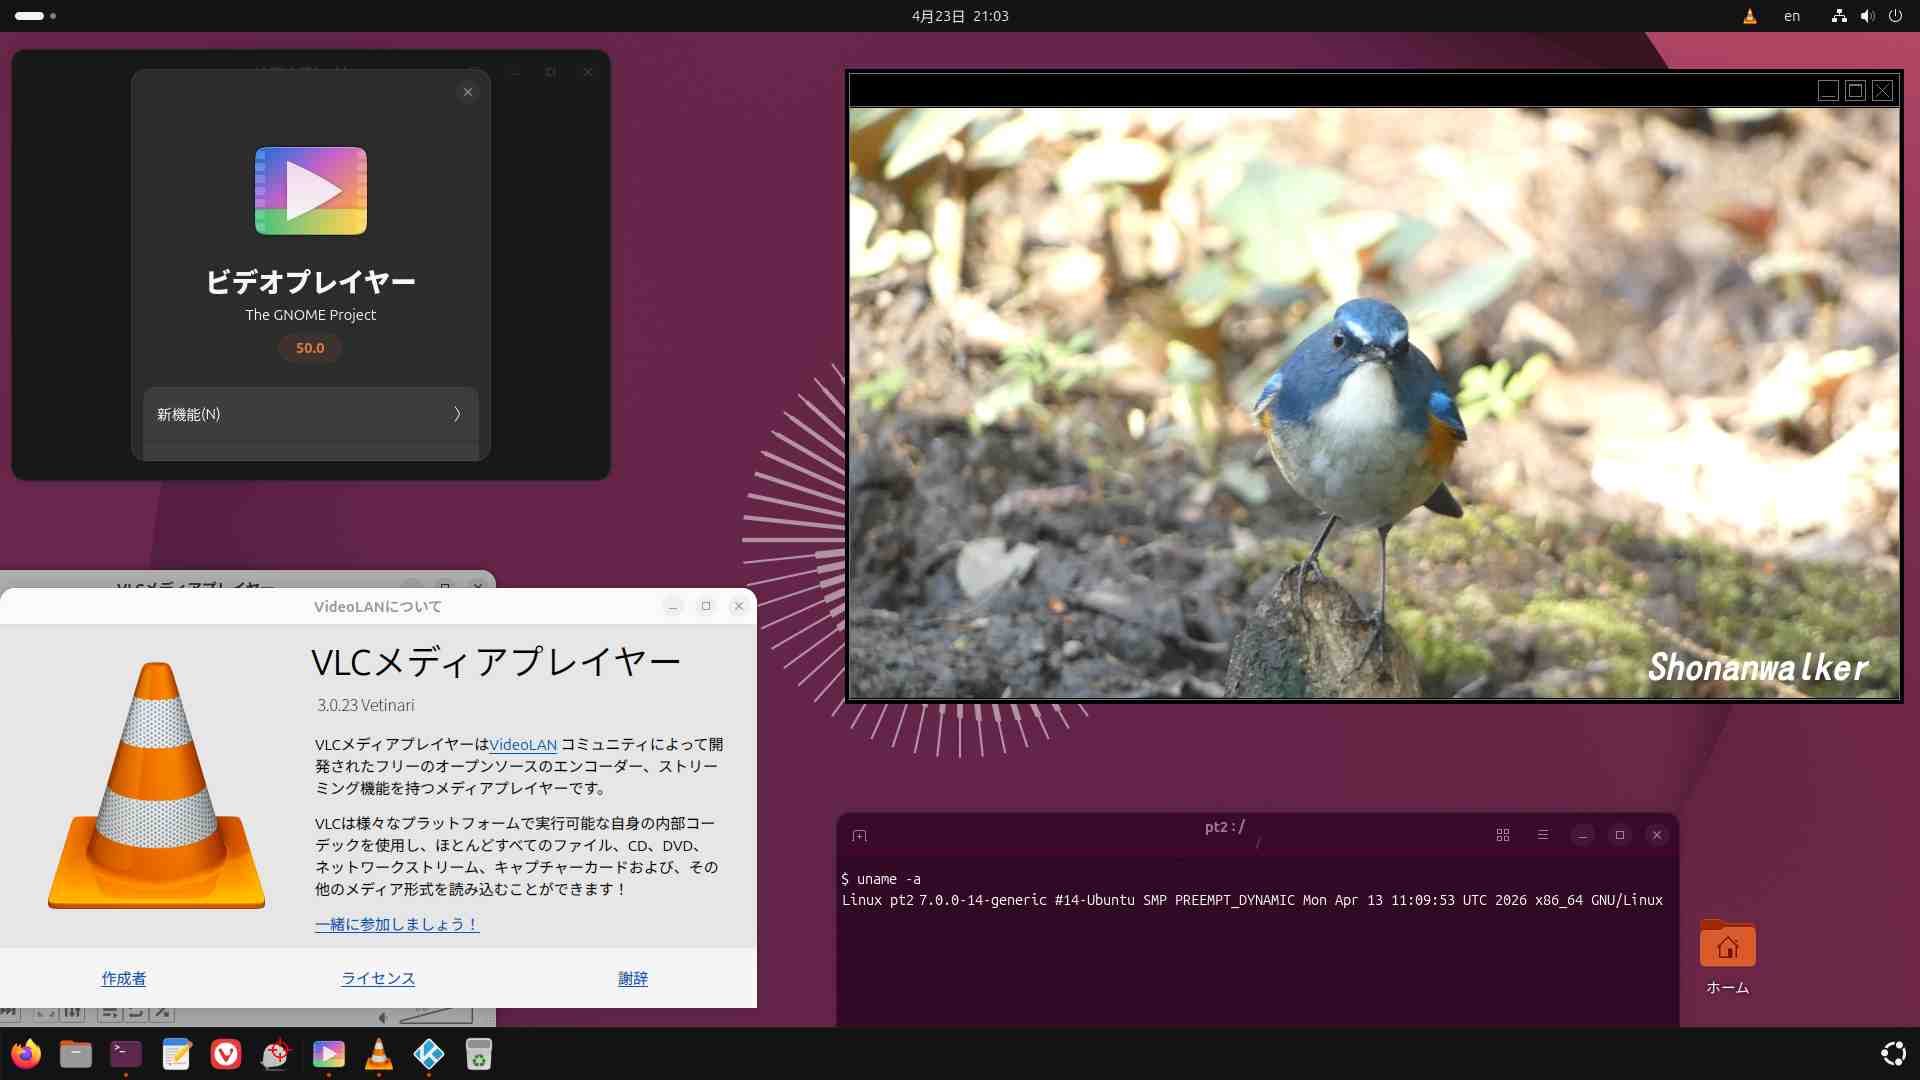Click the VLC cone icon in the dock

pos(379,1054)
